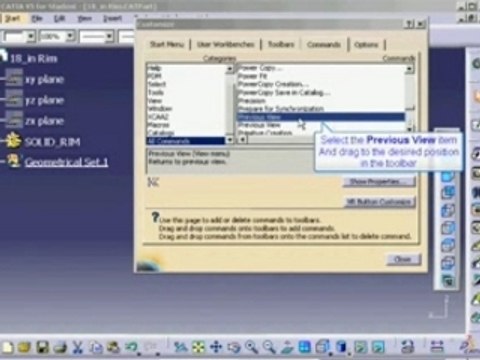Click Commands list scroll-up arrow

point(409,69)
